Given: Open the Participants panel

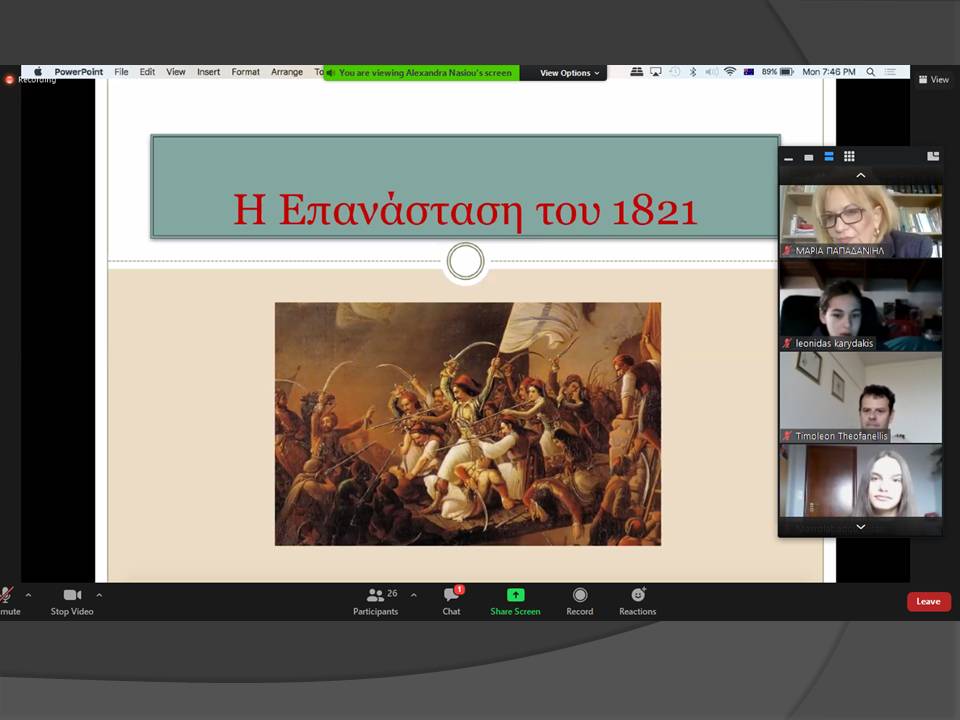Looking at the screenshot, I should 375,602.
